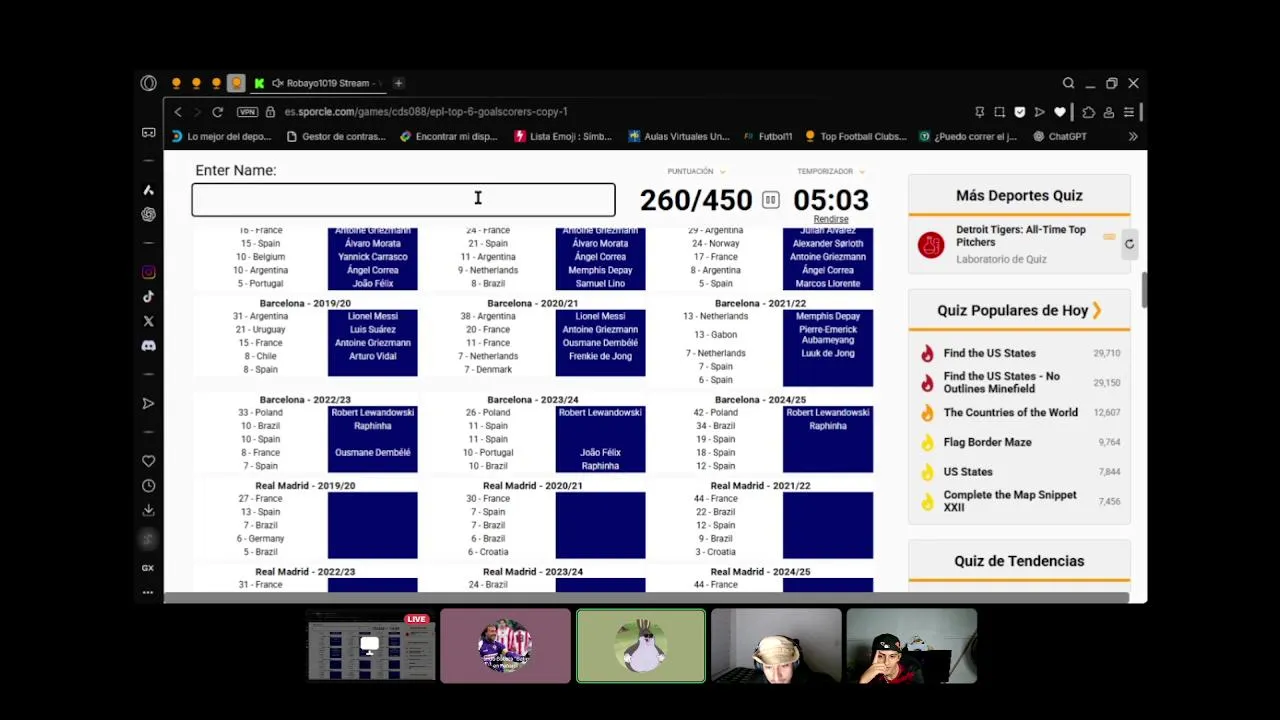Pause the quiz timer
Image resolution: width=1280 pixels, height=720 pixels.
[770, 200]
